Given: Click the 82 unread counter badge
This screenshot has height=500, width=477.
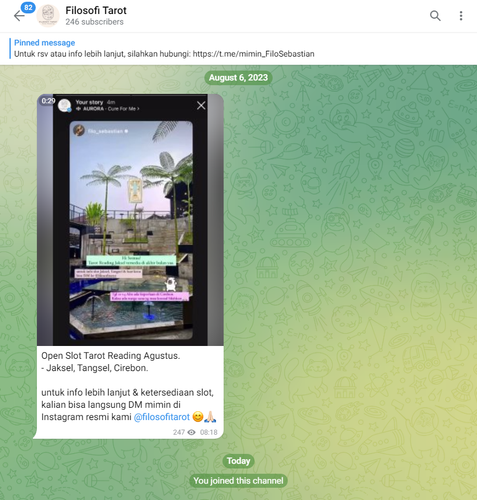Looking at the screenshot, I should click(28, 7).
